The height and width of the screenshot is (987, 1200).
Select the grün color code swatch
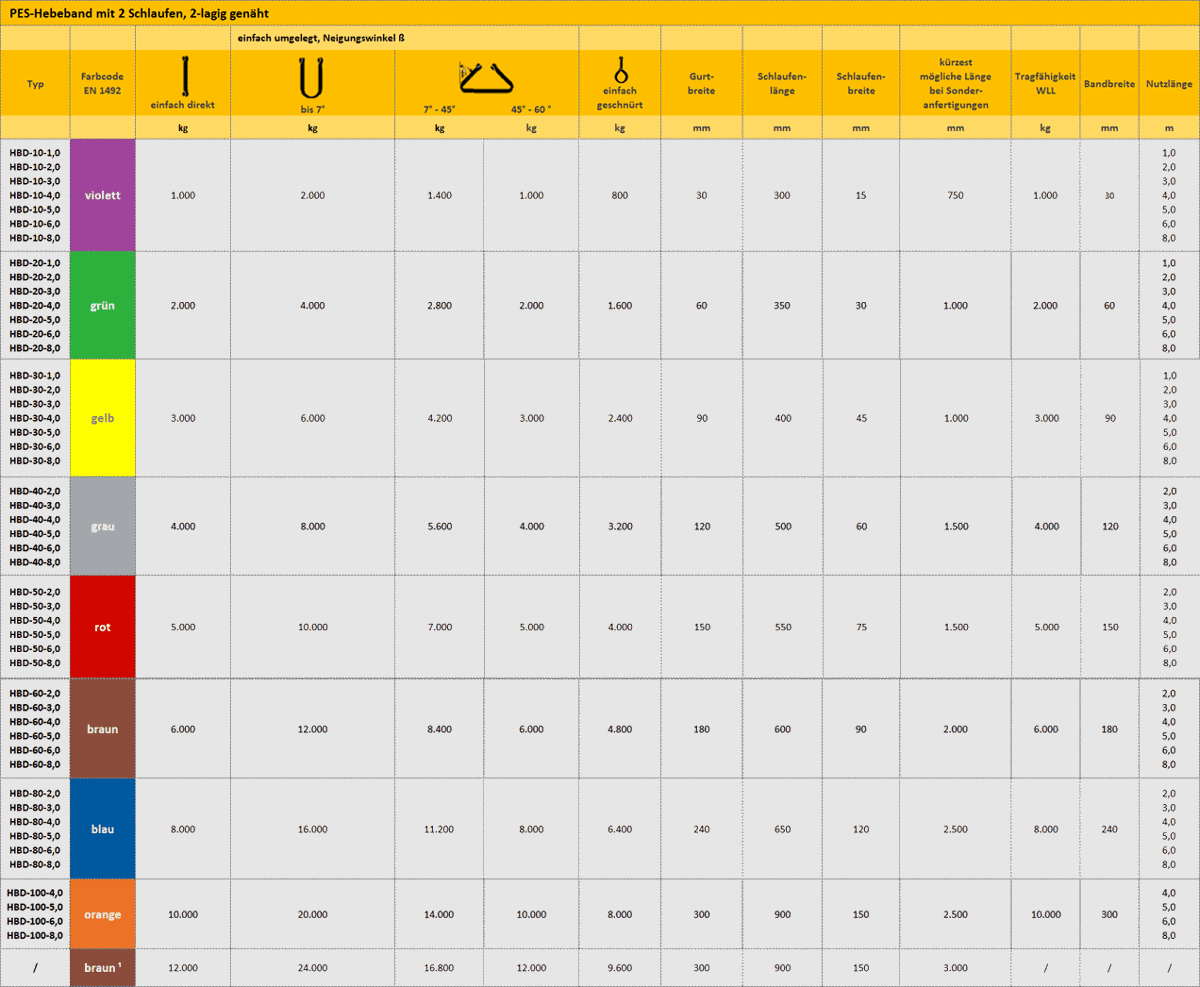coord(102,306)
